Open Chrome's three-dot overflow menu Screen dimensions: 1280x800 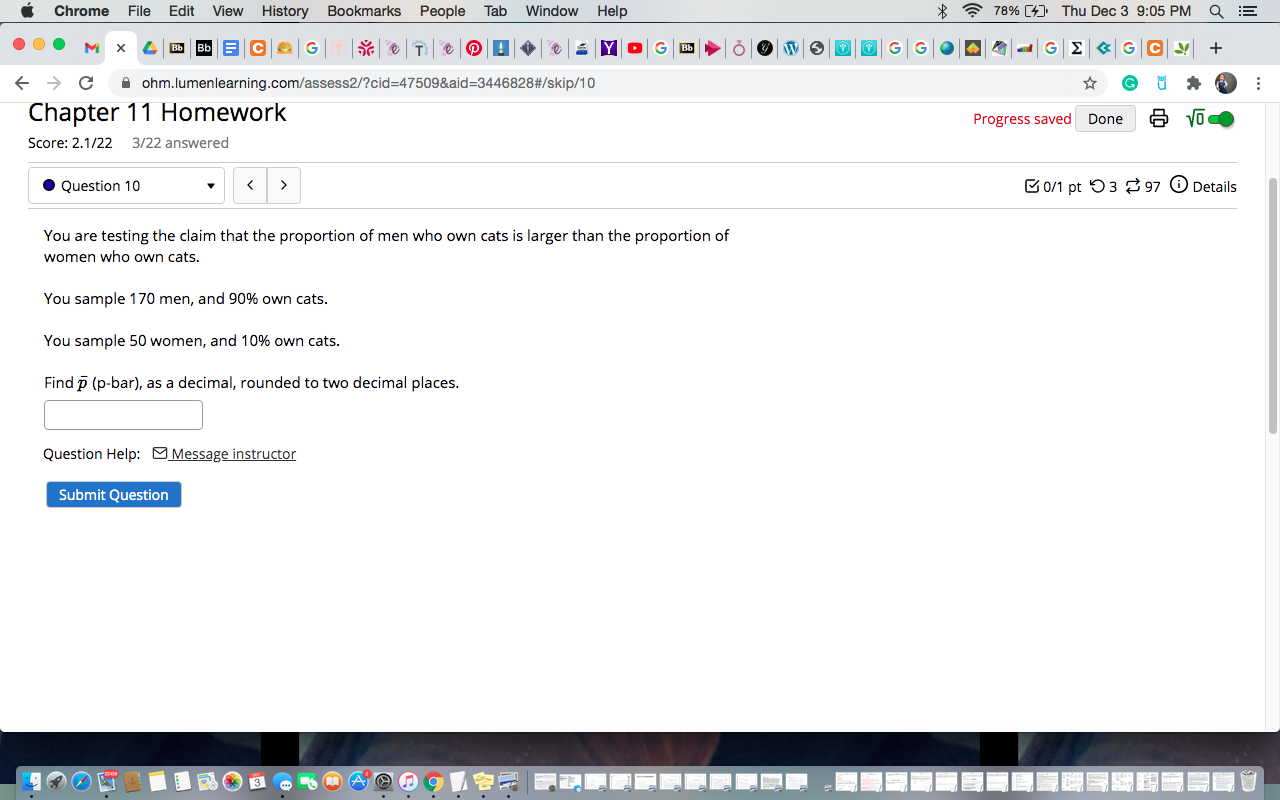(1257, 84)
